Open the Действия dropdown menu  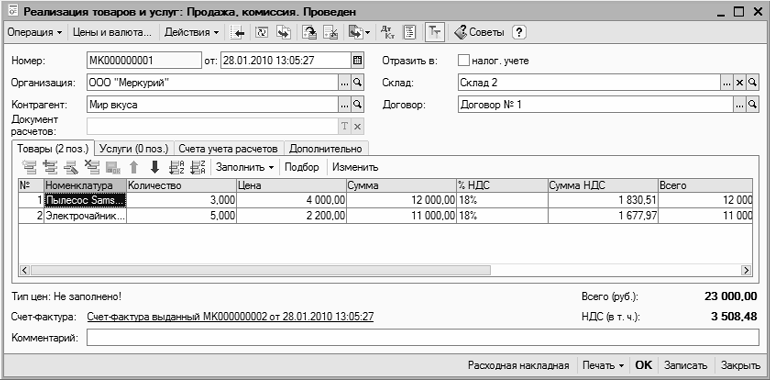click(192, 33)
